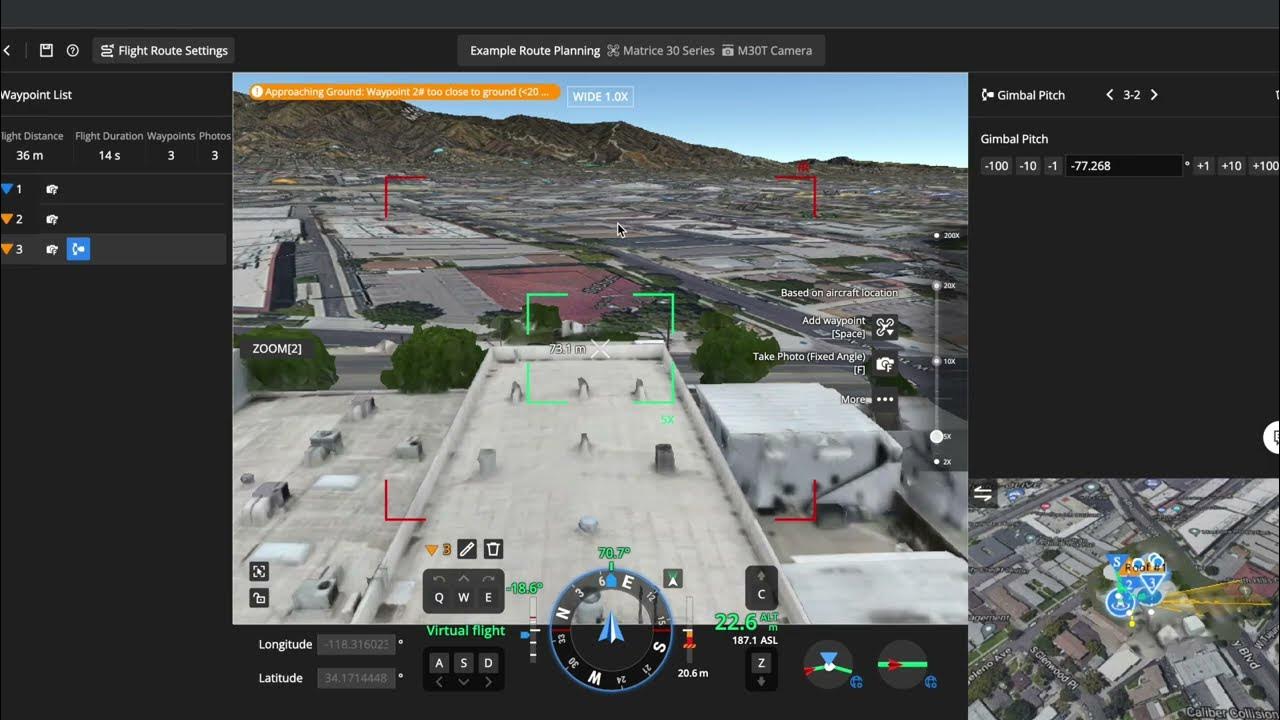Open the More options three-dot icon

click(x=885, y=399)
